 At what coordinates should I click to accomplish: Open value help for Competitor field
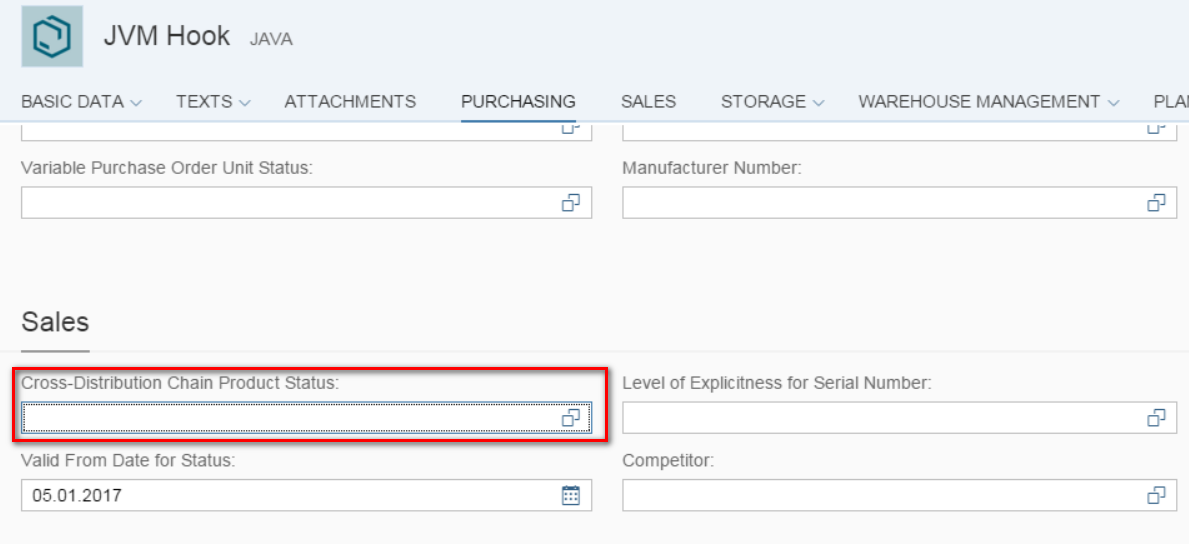tap(1156, 495)
